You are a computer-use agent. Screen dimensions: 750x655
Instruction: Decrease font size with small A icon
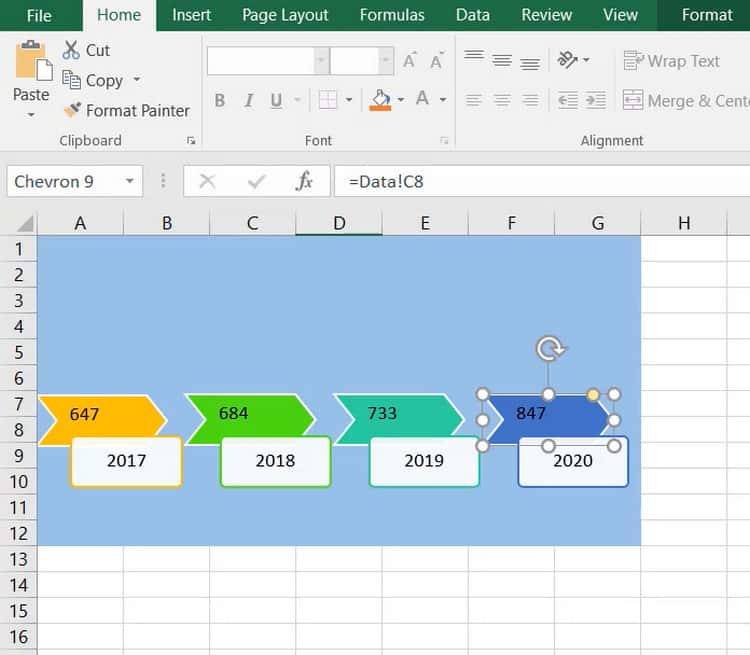click(437, 61)
